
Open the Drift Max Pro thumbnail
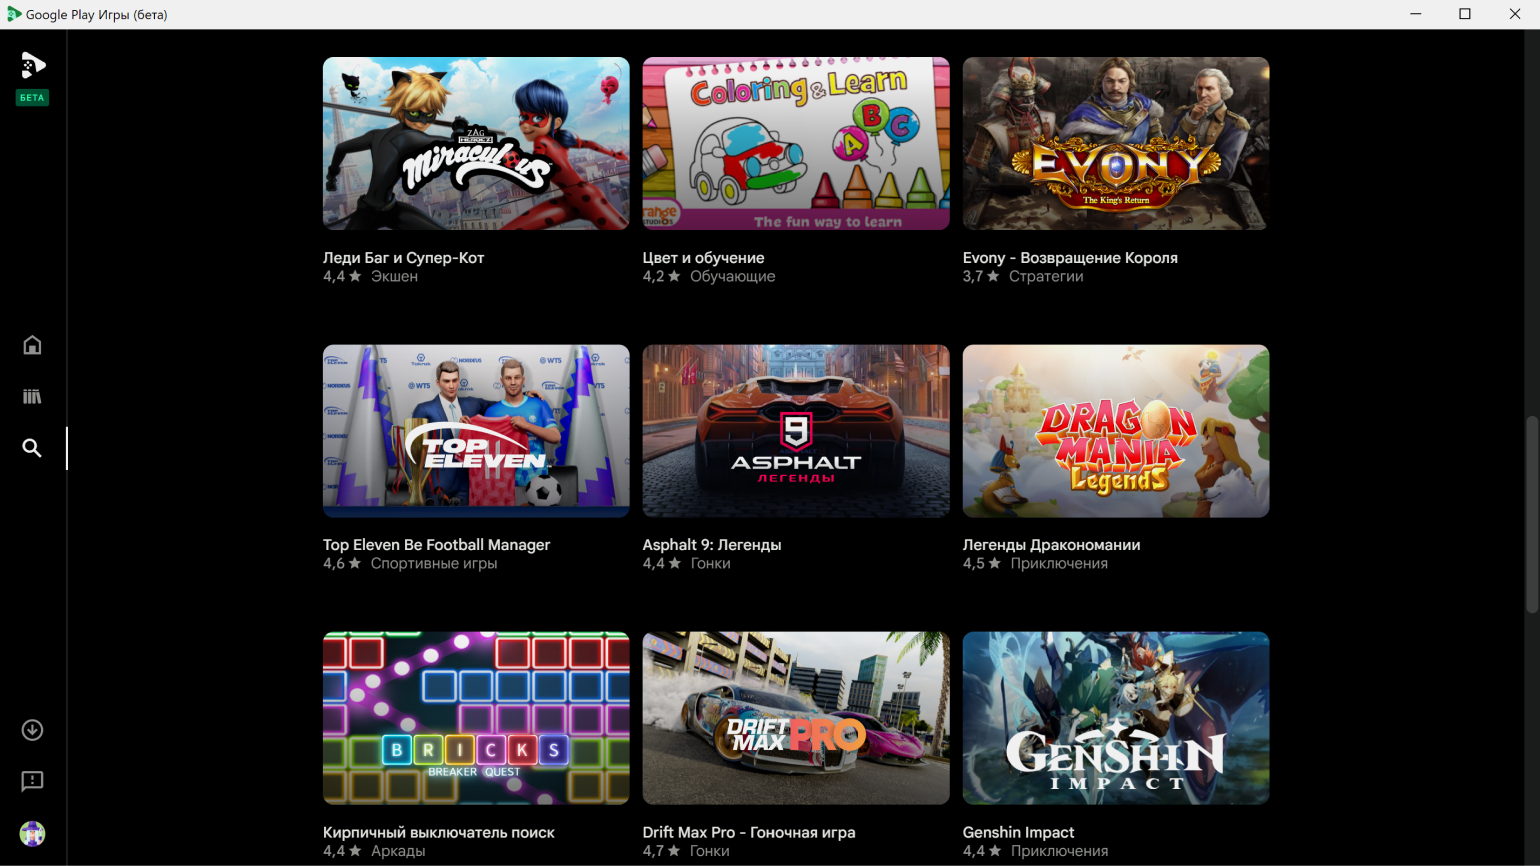coord(796,718)
